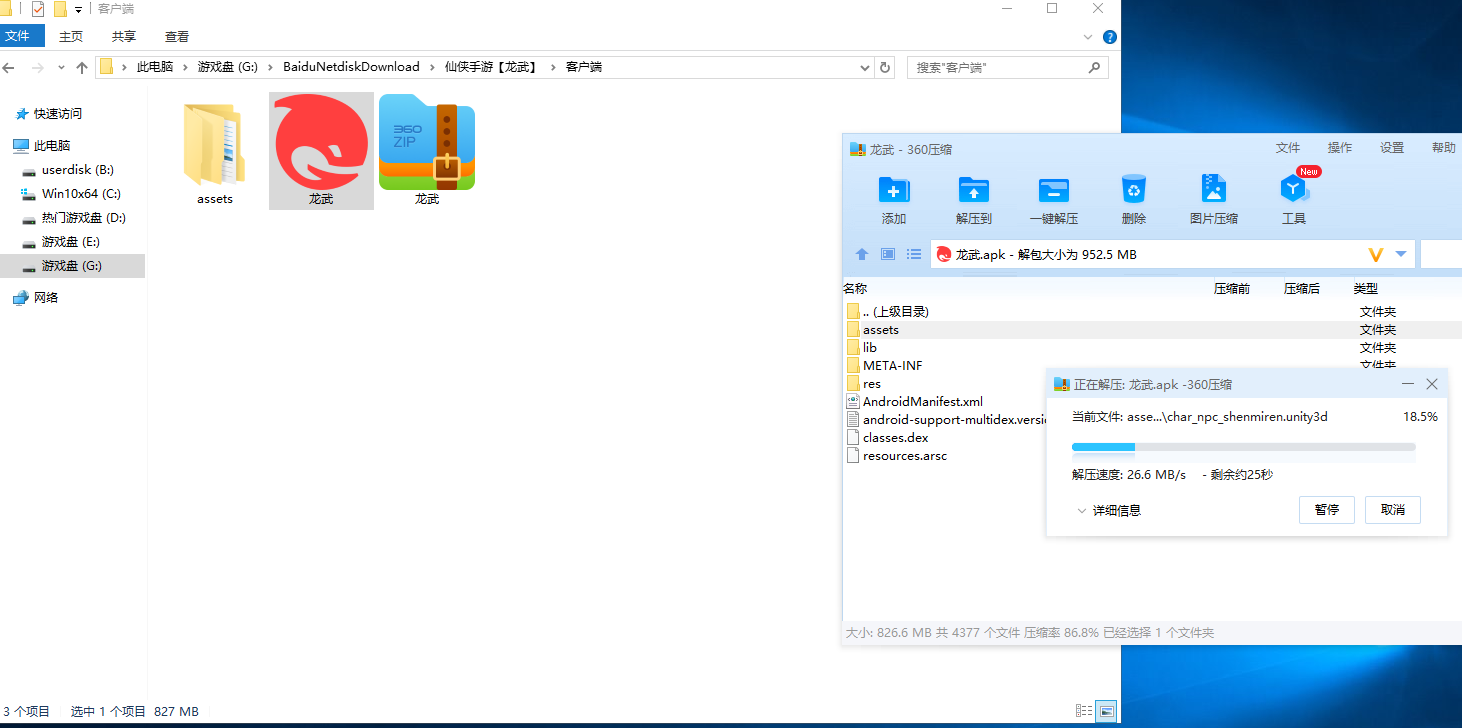Select the 一键解压 one-click extract icon
Image resolution: width=1462 pixels, height=728 pixels.
tap(1053, 190)
